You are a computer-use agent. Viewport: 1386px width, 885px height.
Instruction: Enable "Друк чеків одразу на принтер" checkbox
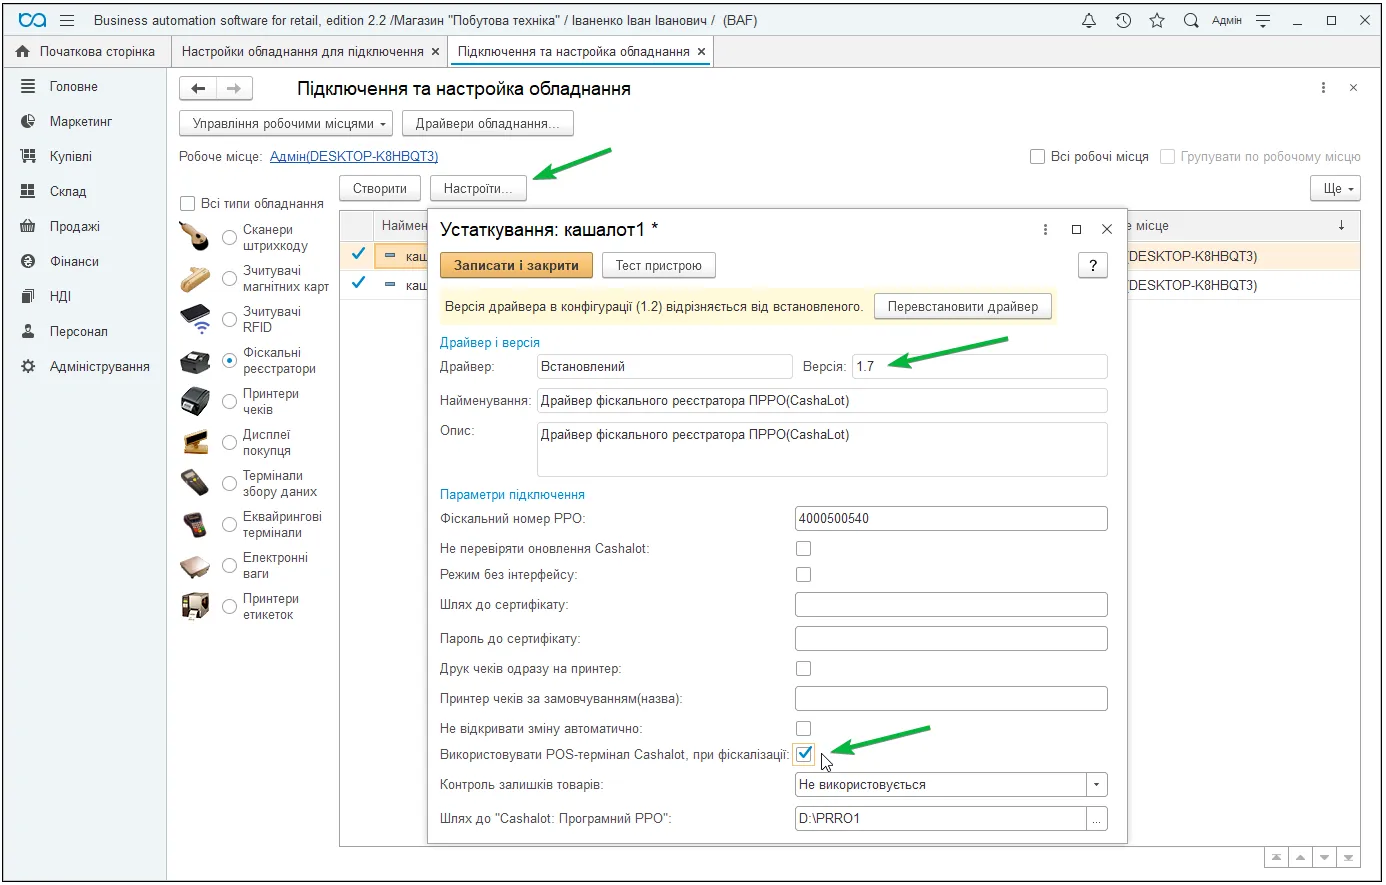click(803, 668)
